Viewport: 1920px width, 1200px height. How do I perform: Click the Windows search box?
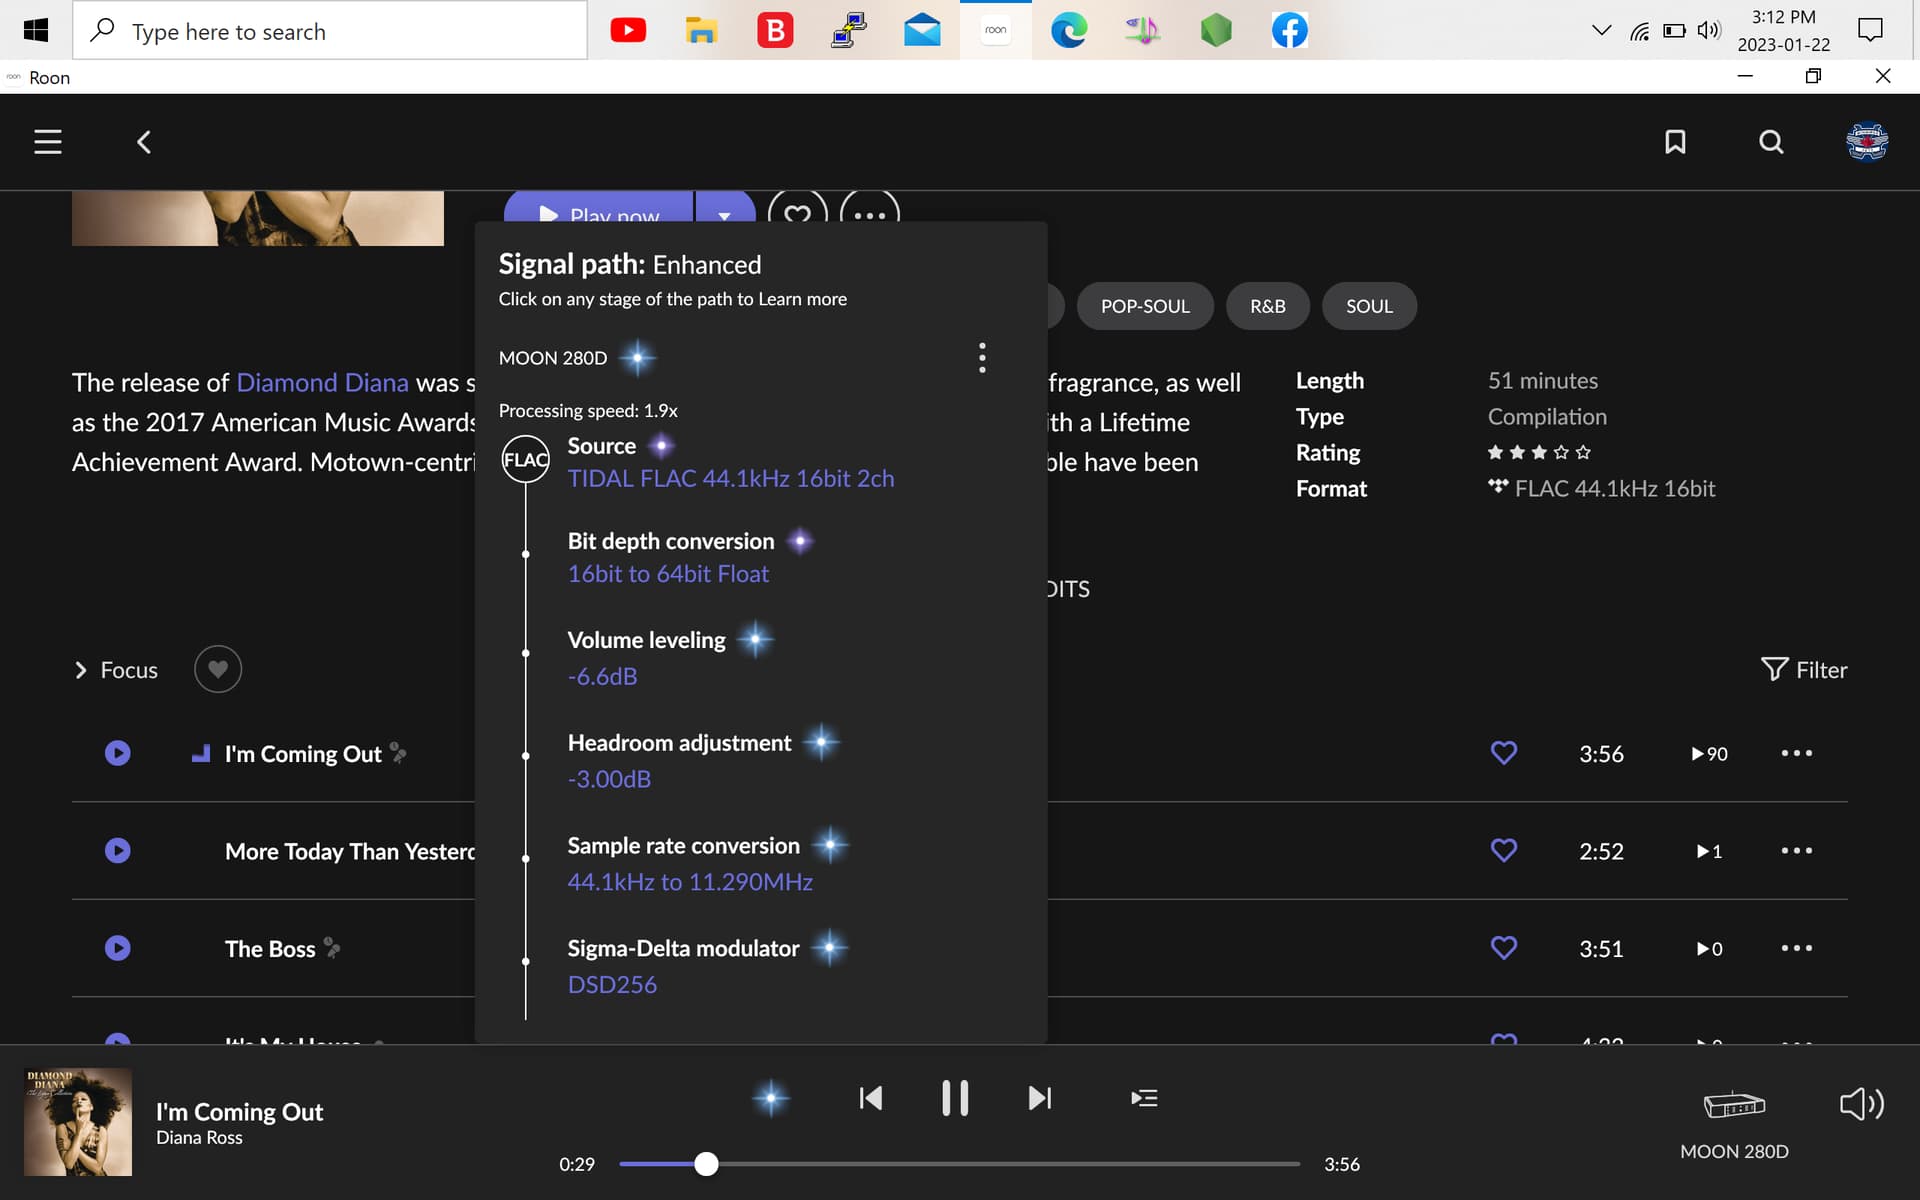[x=330, y=31]
